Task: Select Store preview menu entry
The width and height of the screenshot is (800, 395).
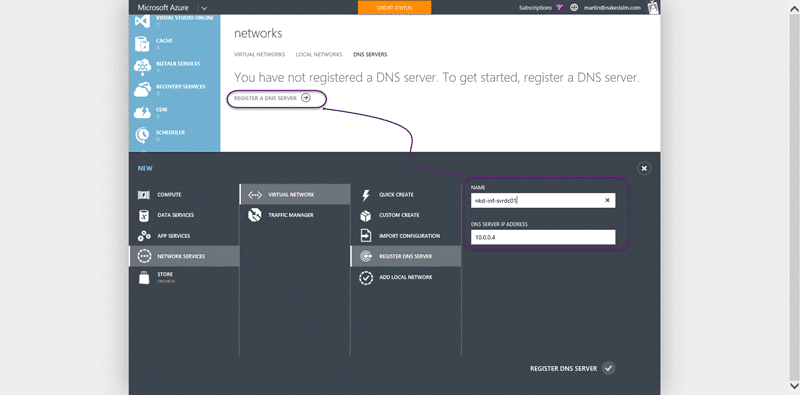Action: point(184,277)
